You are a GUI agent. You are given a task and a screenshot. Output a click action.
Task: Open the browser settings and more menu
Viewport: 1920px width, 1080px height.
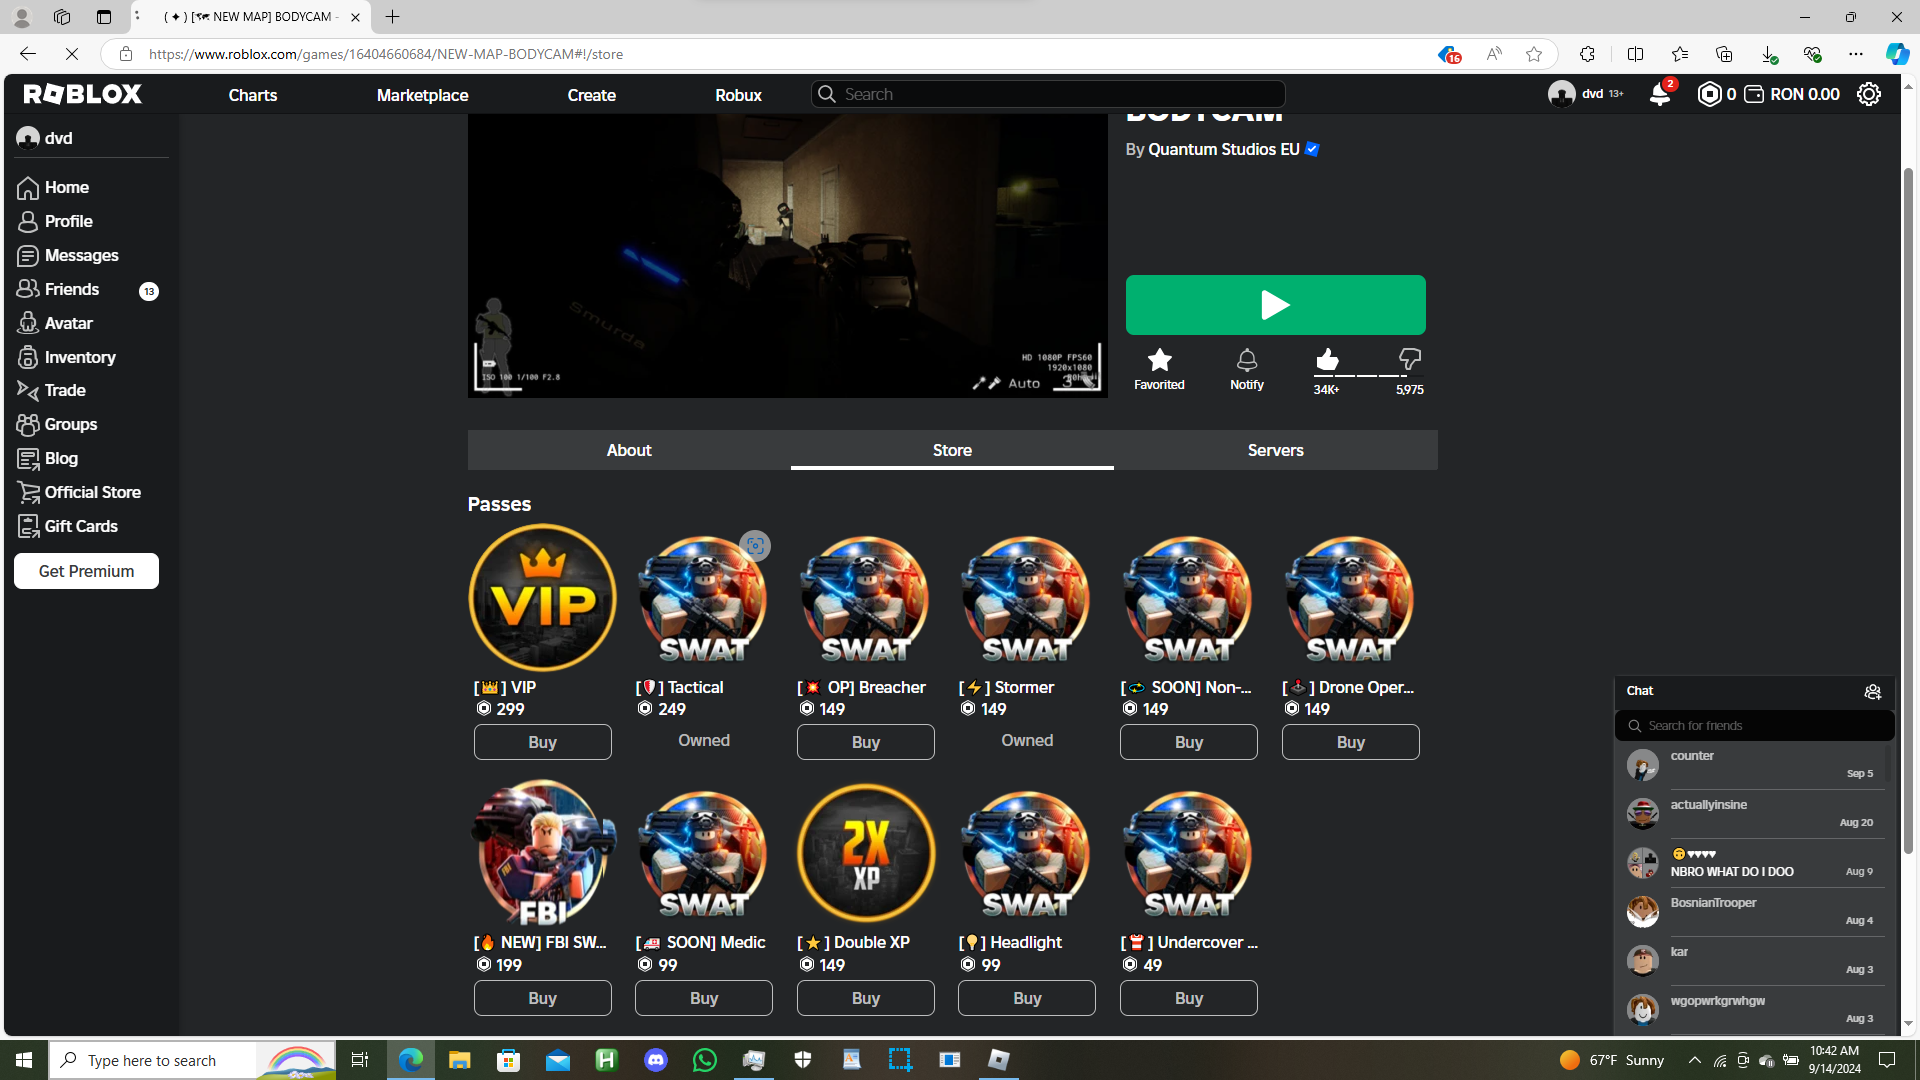pos(1856,54)
